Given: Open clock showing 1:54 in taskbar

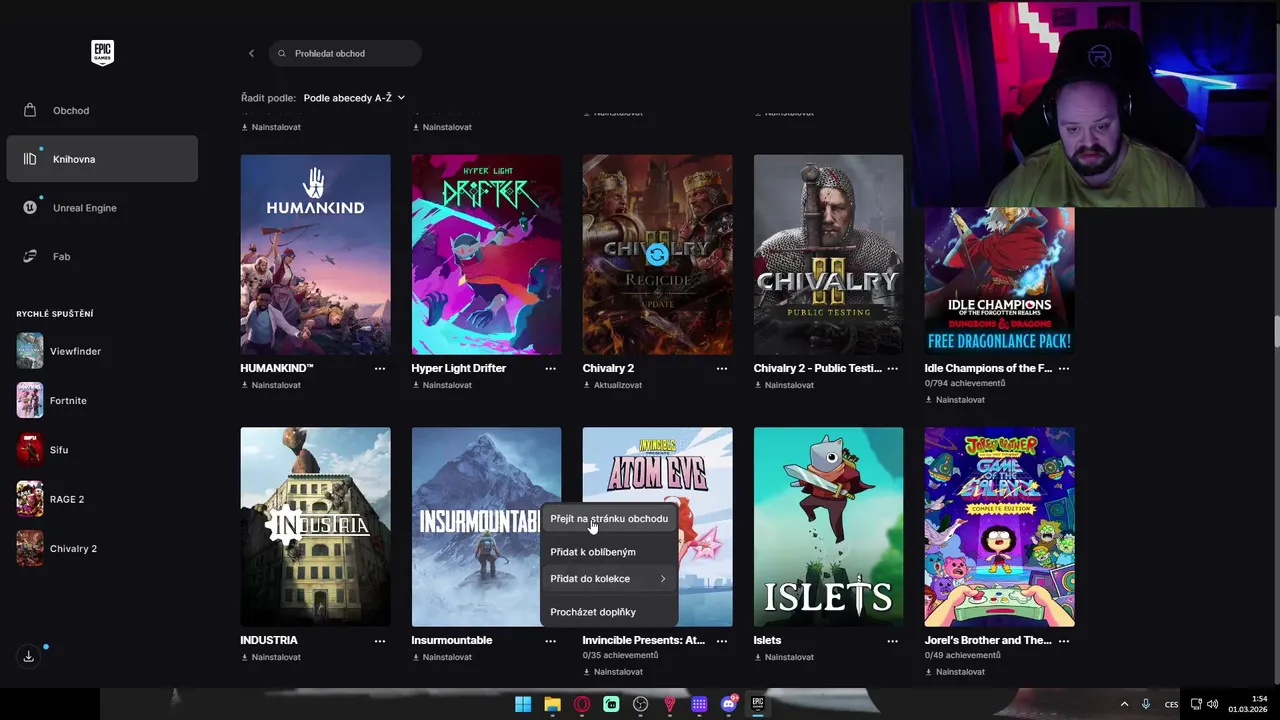Looking at the screenshot, I should [x=1248, y=704].
